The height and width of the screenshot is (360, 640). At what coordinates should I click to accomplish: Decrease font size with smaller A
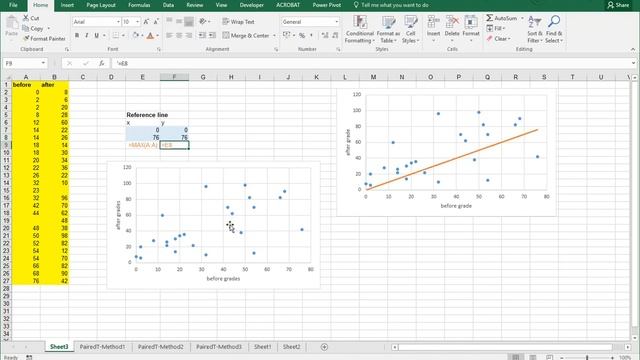156,22
